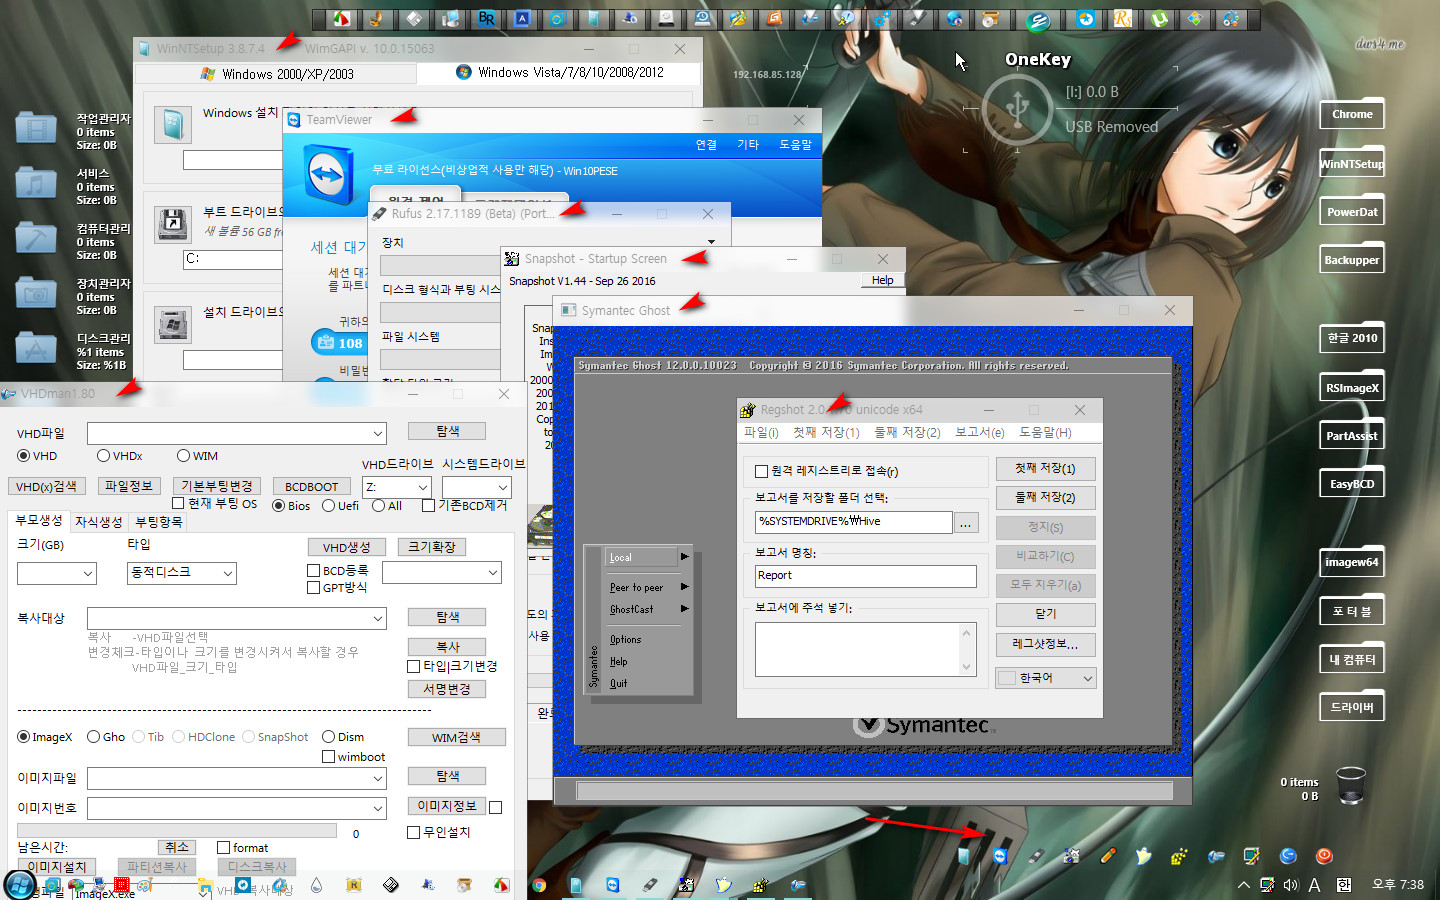Open the Z: VHD드라이브 dropdown
Image resolution: width=1440 pixels, height=900 pixels.
pyautogui.click(x=422, y=487)
